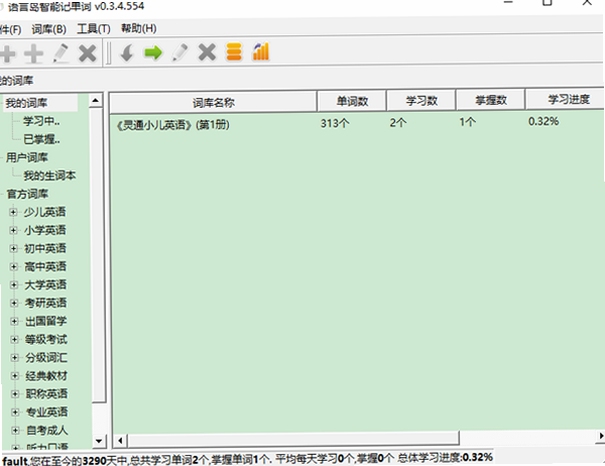Expand the 等级考试 tree node

click(15, 339)
